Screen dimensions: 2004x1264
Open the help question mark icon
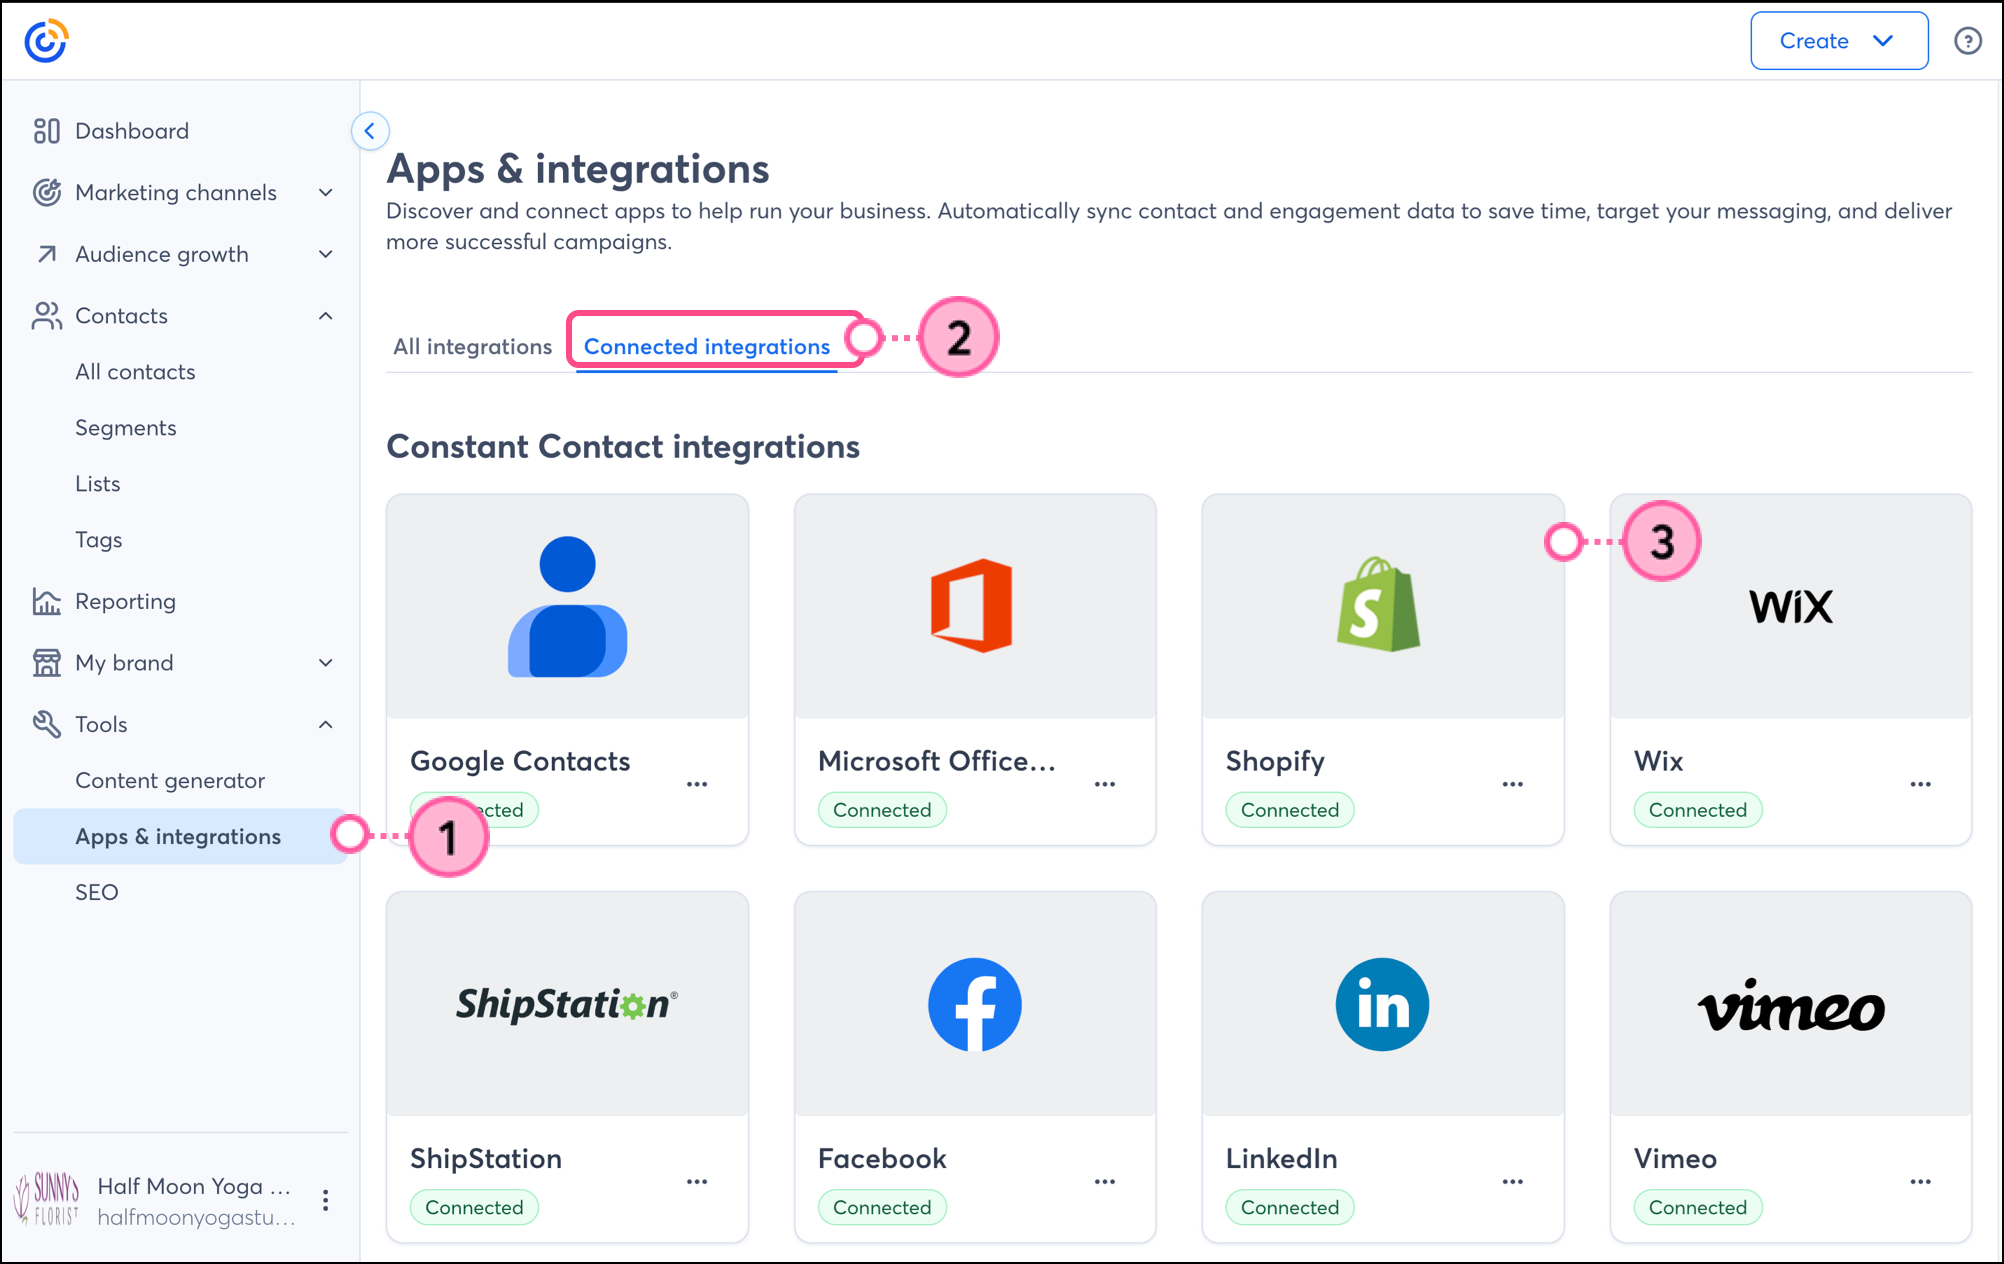point(1967,41)
